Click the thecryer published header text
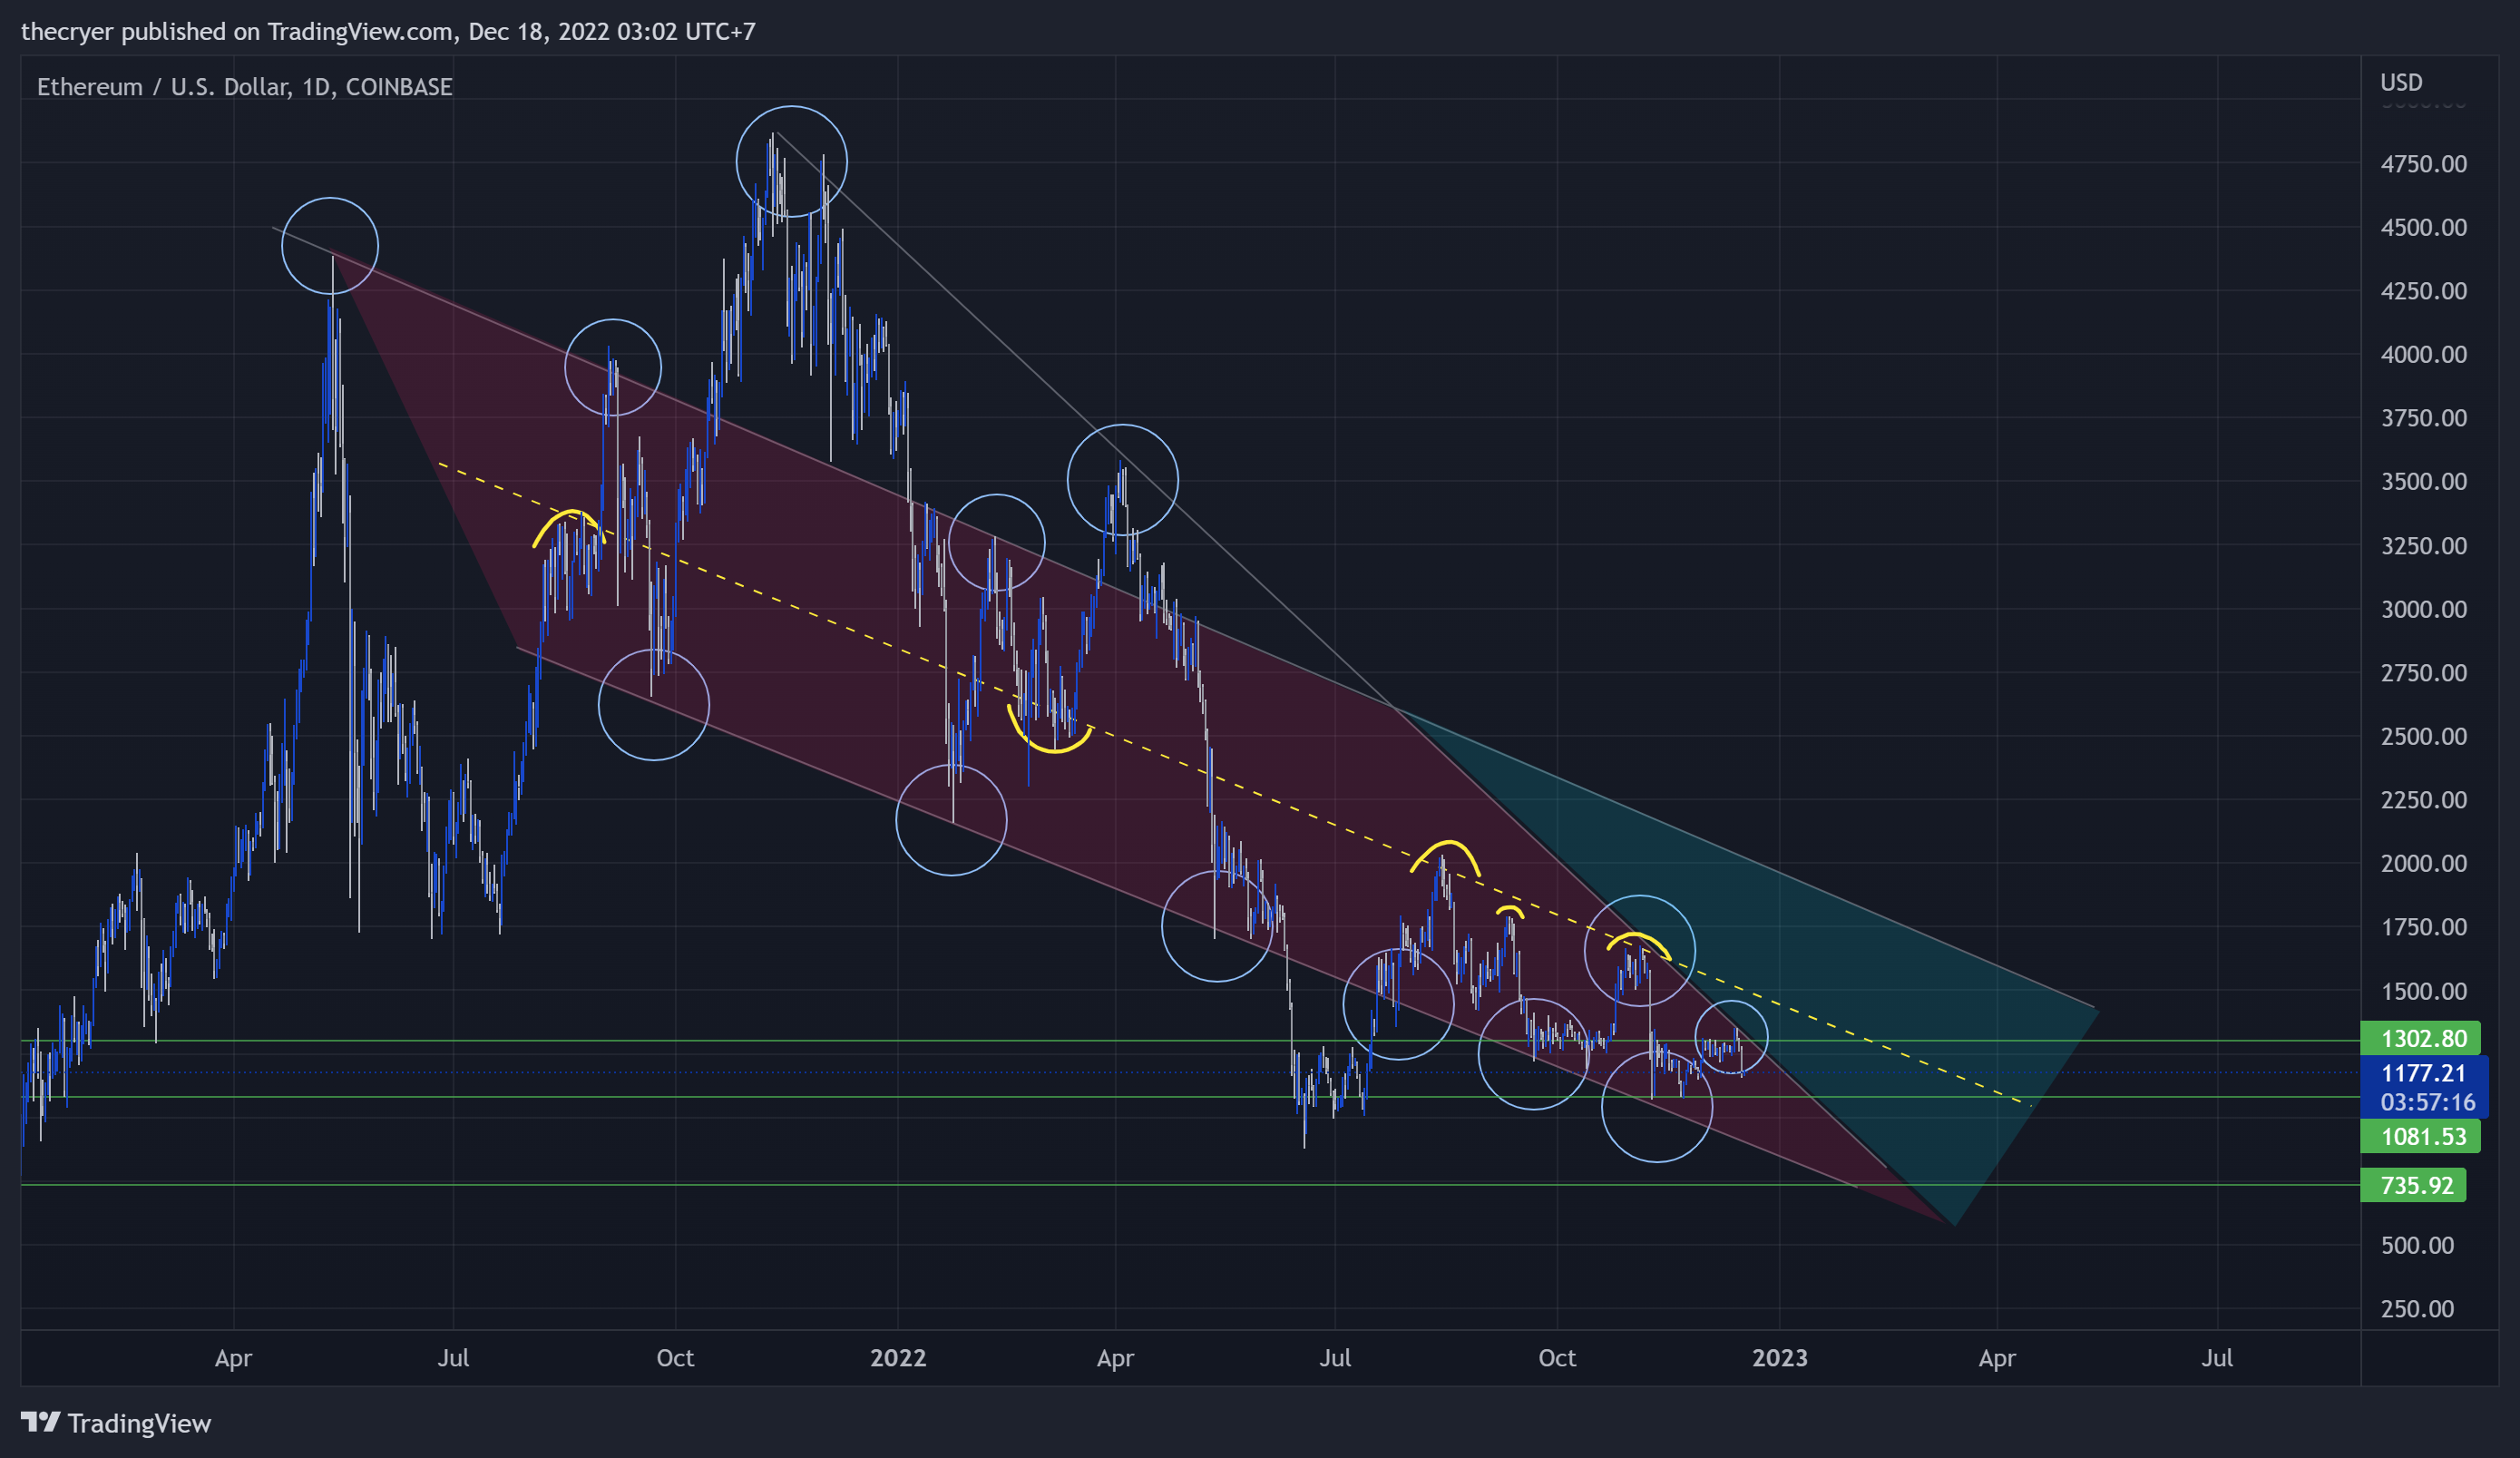 tap(388, 31)
